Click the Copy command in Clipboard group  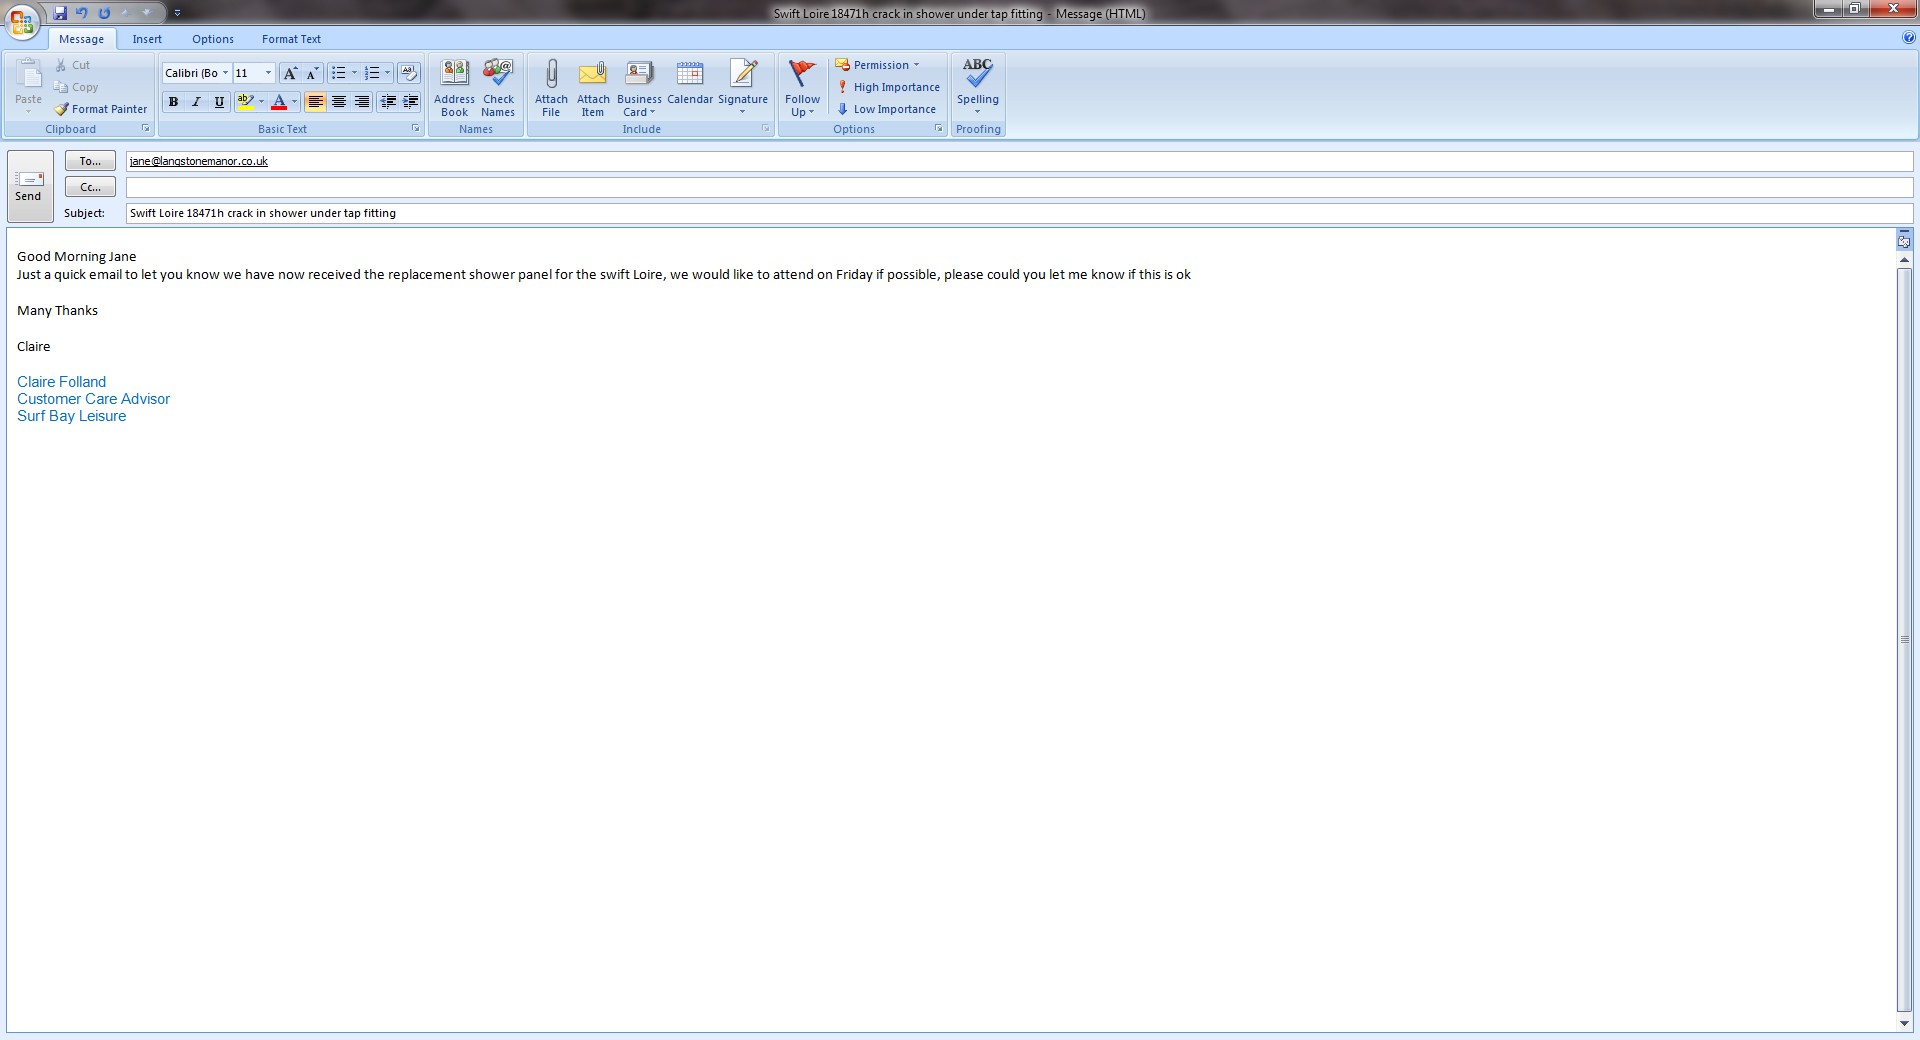[x=77, y=87]
